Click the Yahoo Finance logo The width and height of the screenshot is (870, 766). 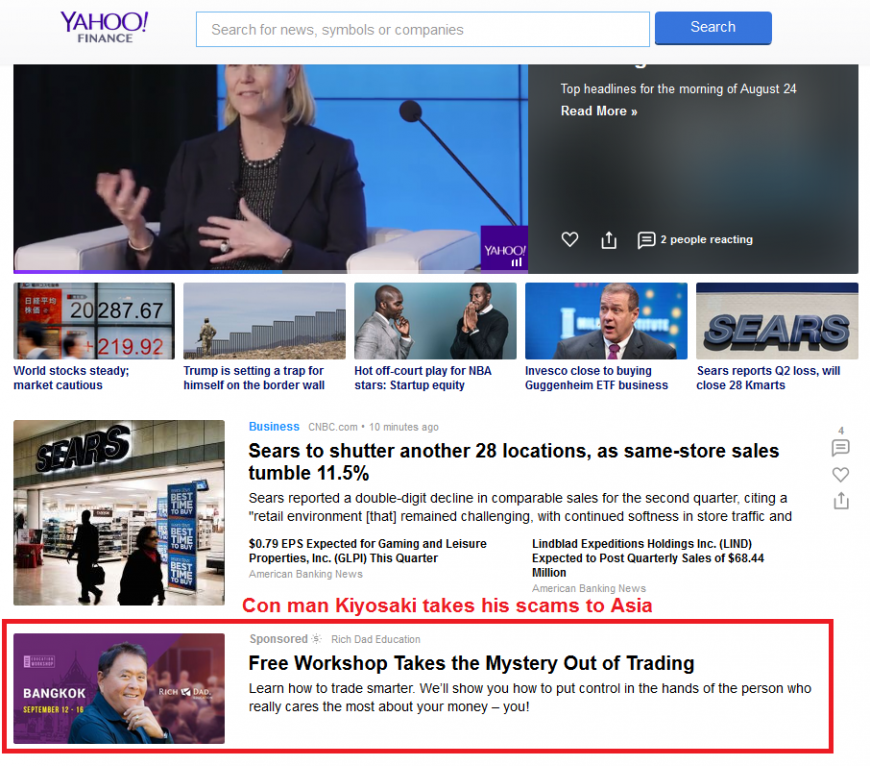tap(104, 27)
